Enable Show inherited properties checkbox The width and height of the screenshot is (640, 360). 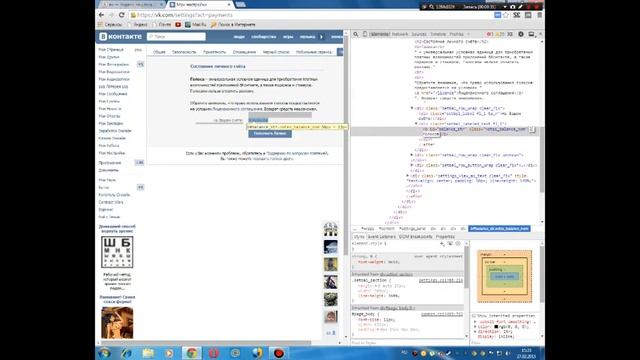point(473,316)
